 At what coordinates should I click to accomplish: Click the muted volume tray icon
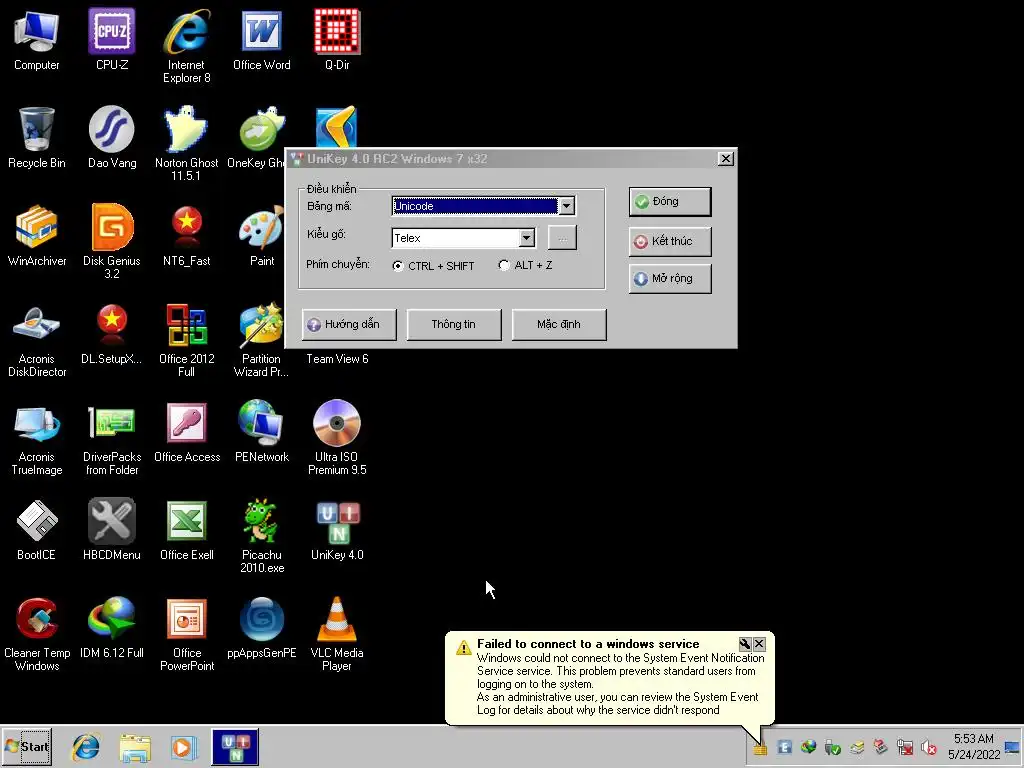929,747
